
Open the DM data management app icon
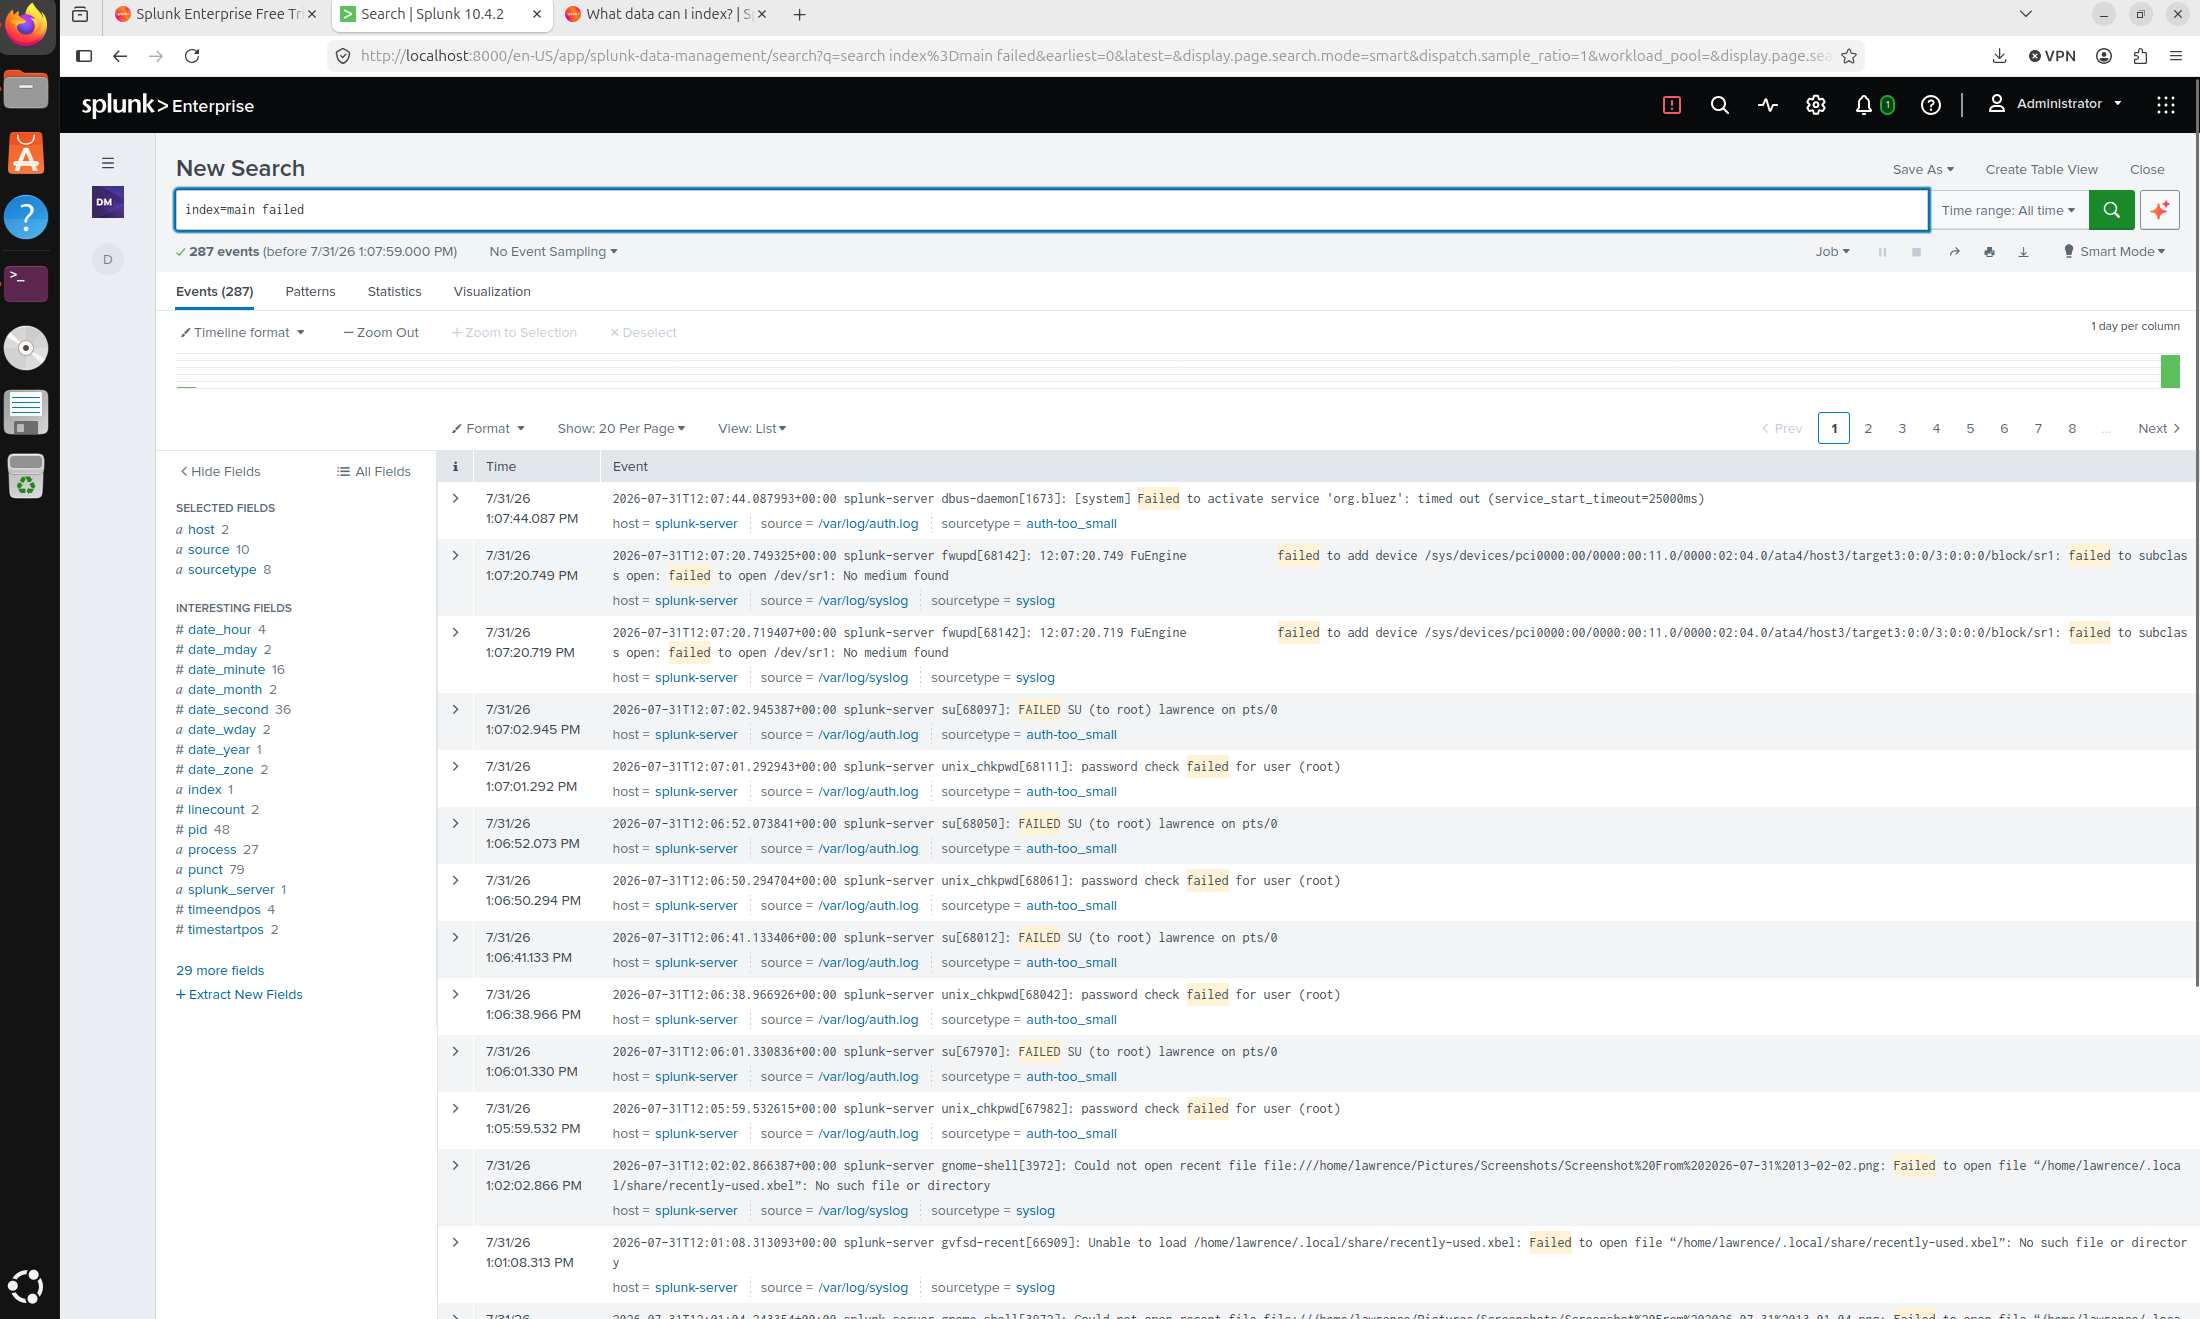(108, 202)
